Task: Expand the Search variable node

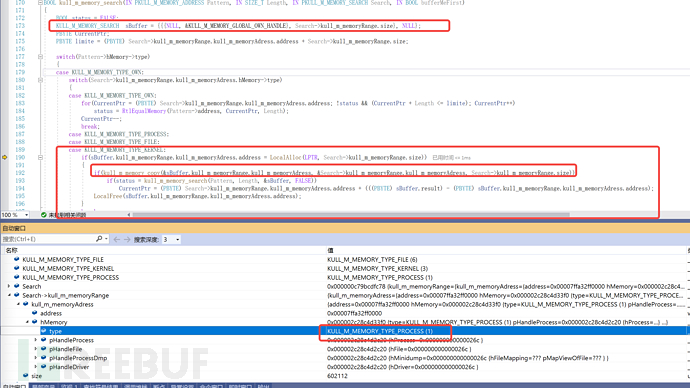Action: 9,286
